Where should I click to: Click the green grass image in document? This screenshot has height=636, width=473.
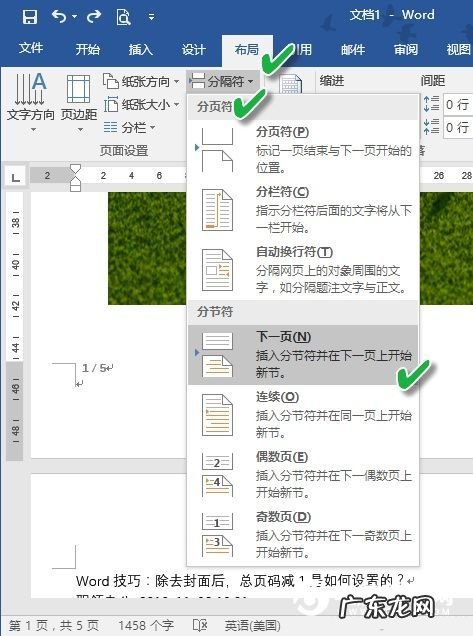pyautogui.click(x=147, y=248)
